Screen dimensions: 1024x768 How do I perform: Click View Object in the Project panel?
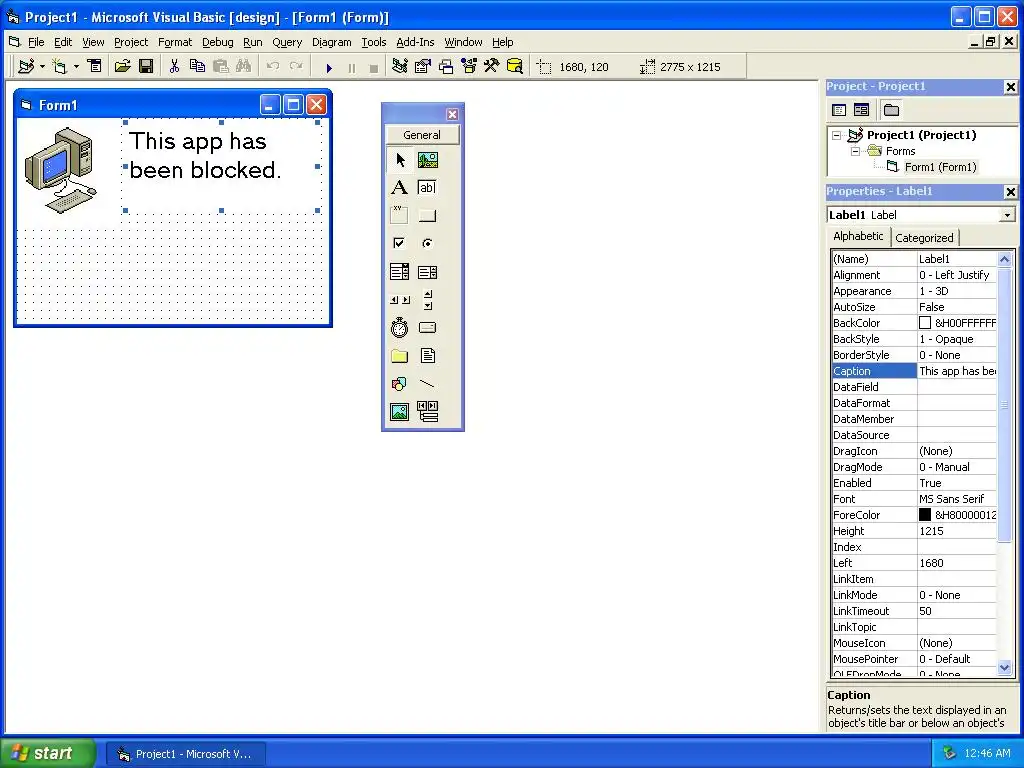861,110
